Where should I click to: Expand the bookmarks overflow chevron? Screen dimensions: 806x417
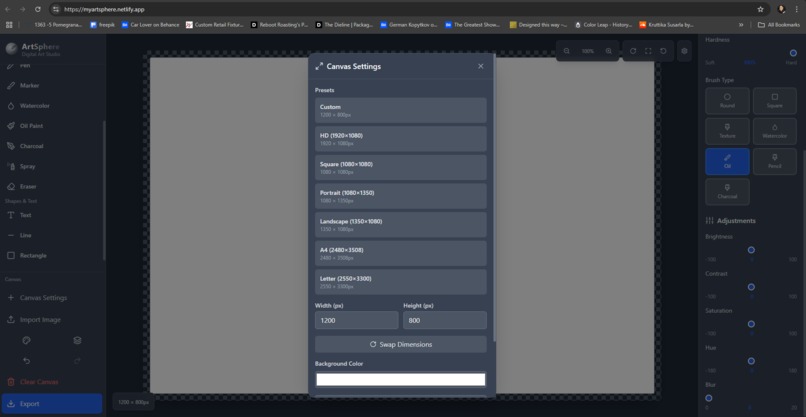pyautogui.click(x=741, y=24)
